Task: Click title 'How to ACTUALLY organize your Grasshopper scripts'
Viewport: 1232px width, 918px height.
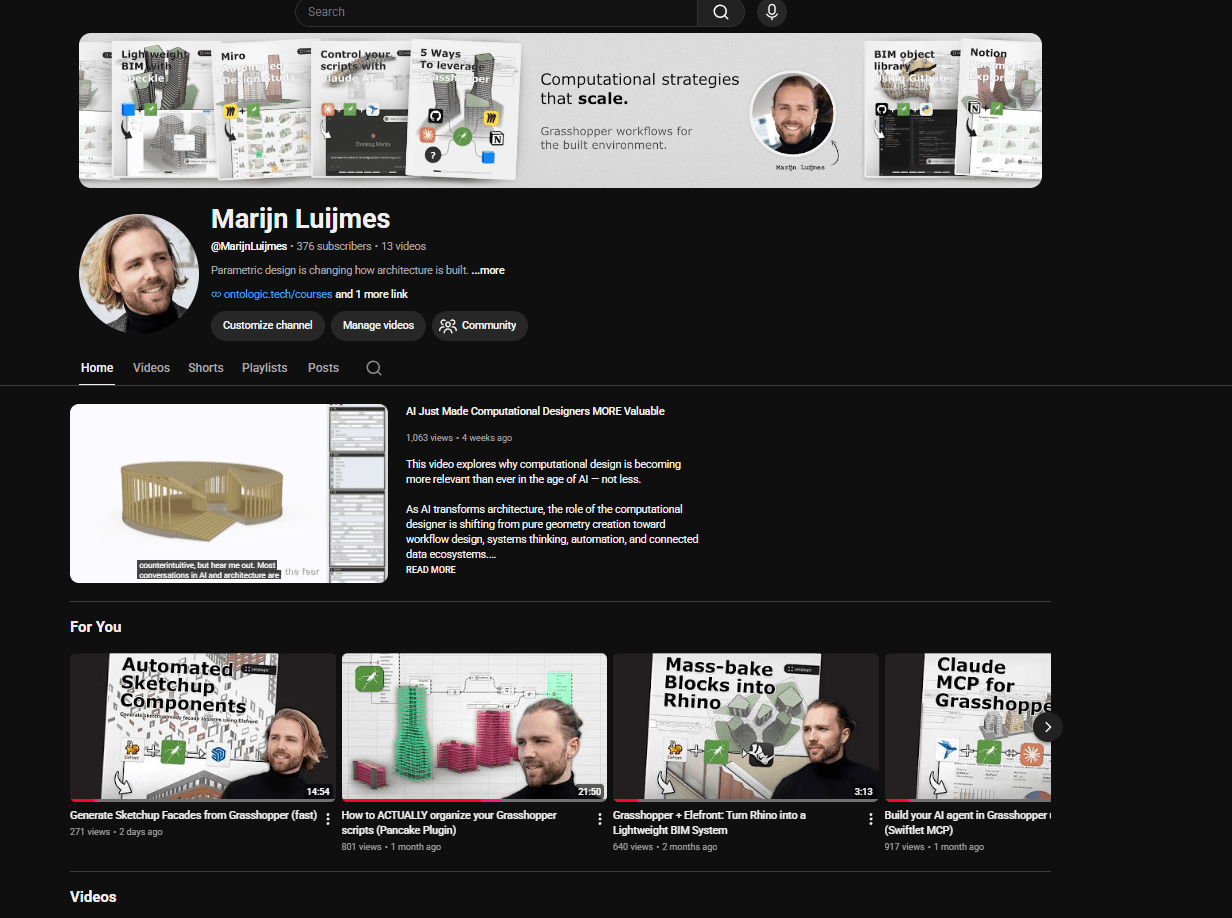Action: [x=449, y=823]
